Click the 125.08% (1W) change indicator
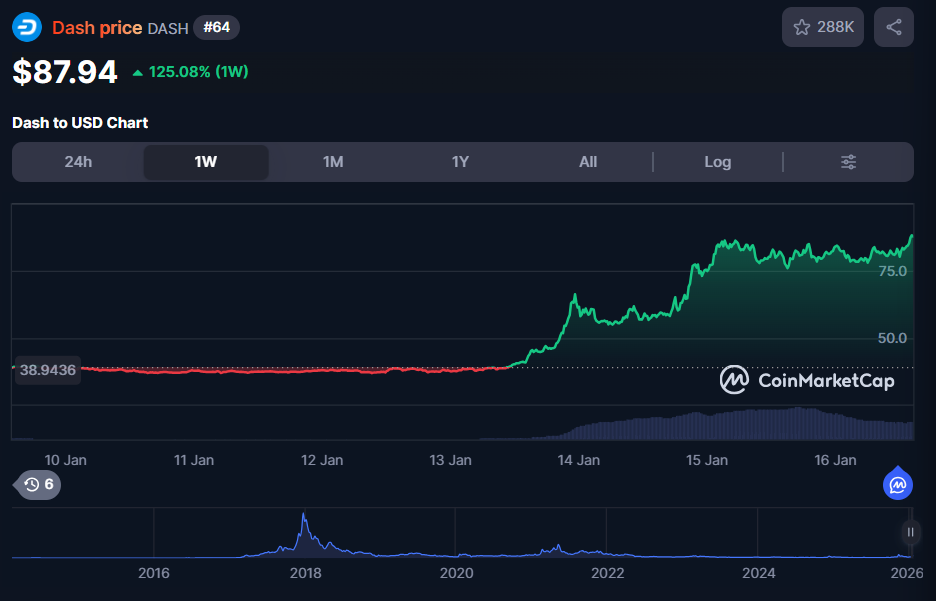Viewport: 936px width, 601px height. [x=190, y=72]
